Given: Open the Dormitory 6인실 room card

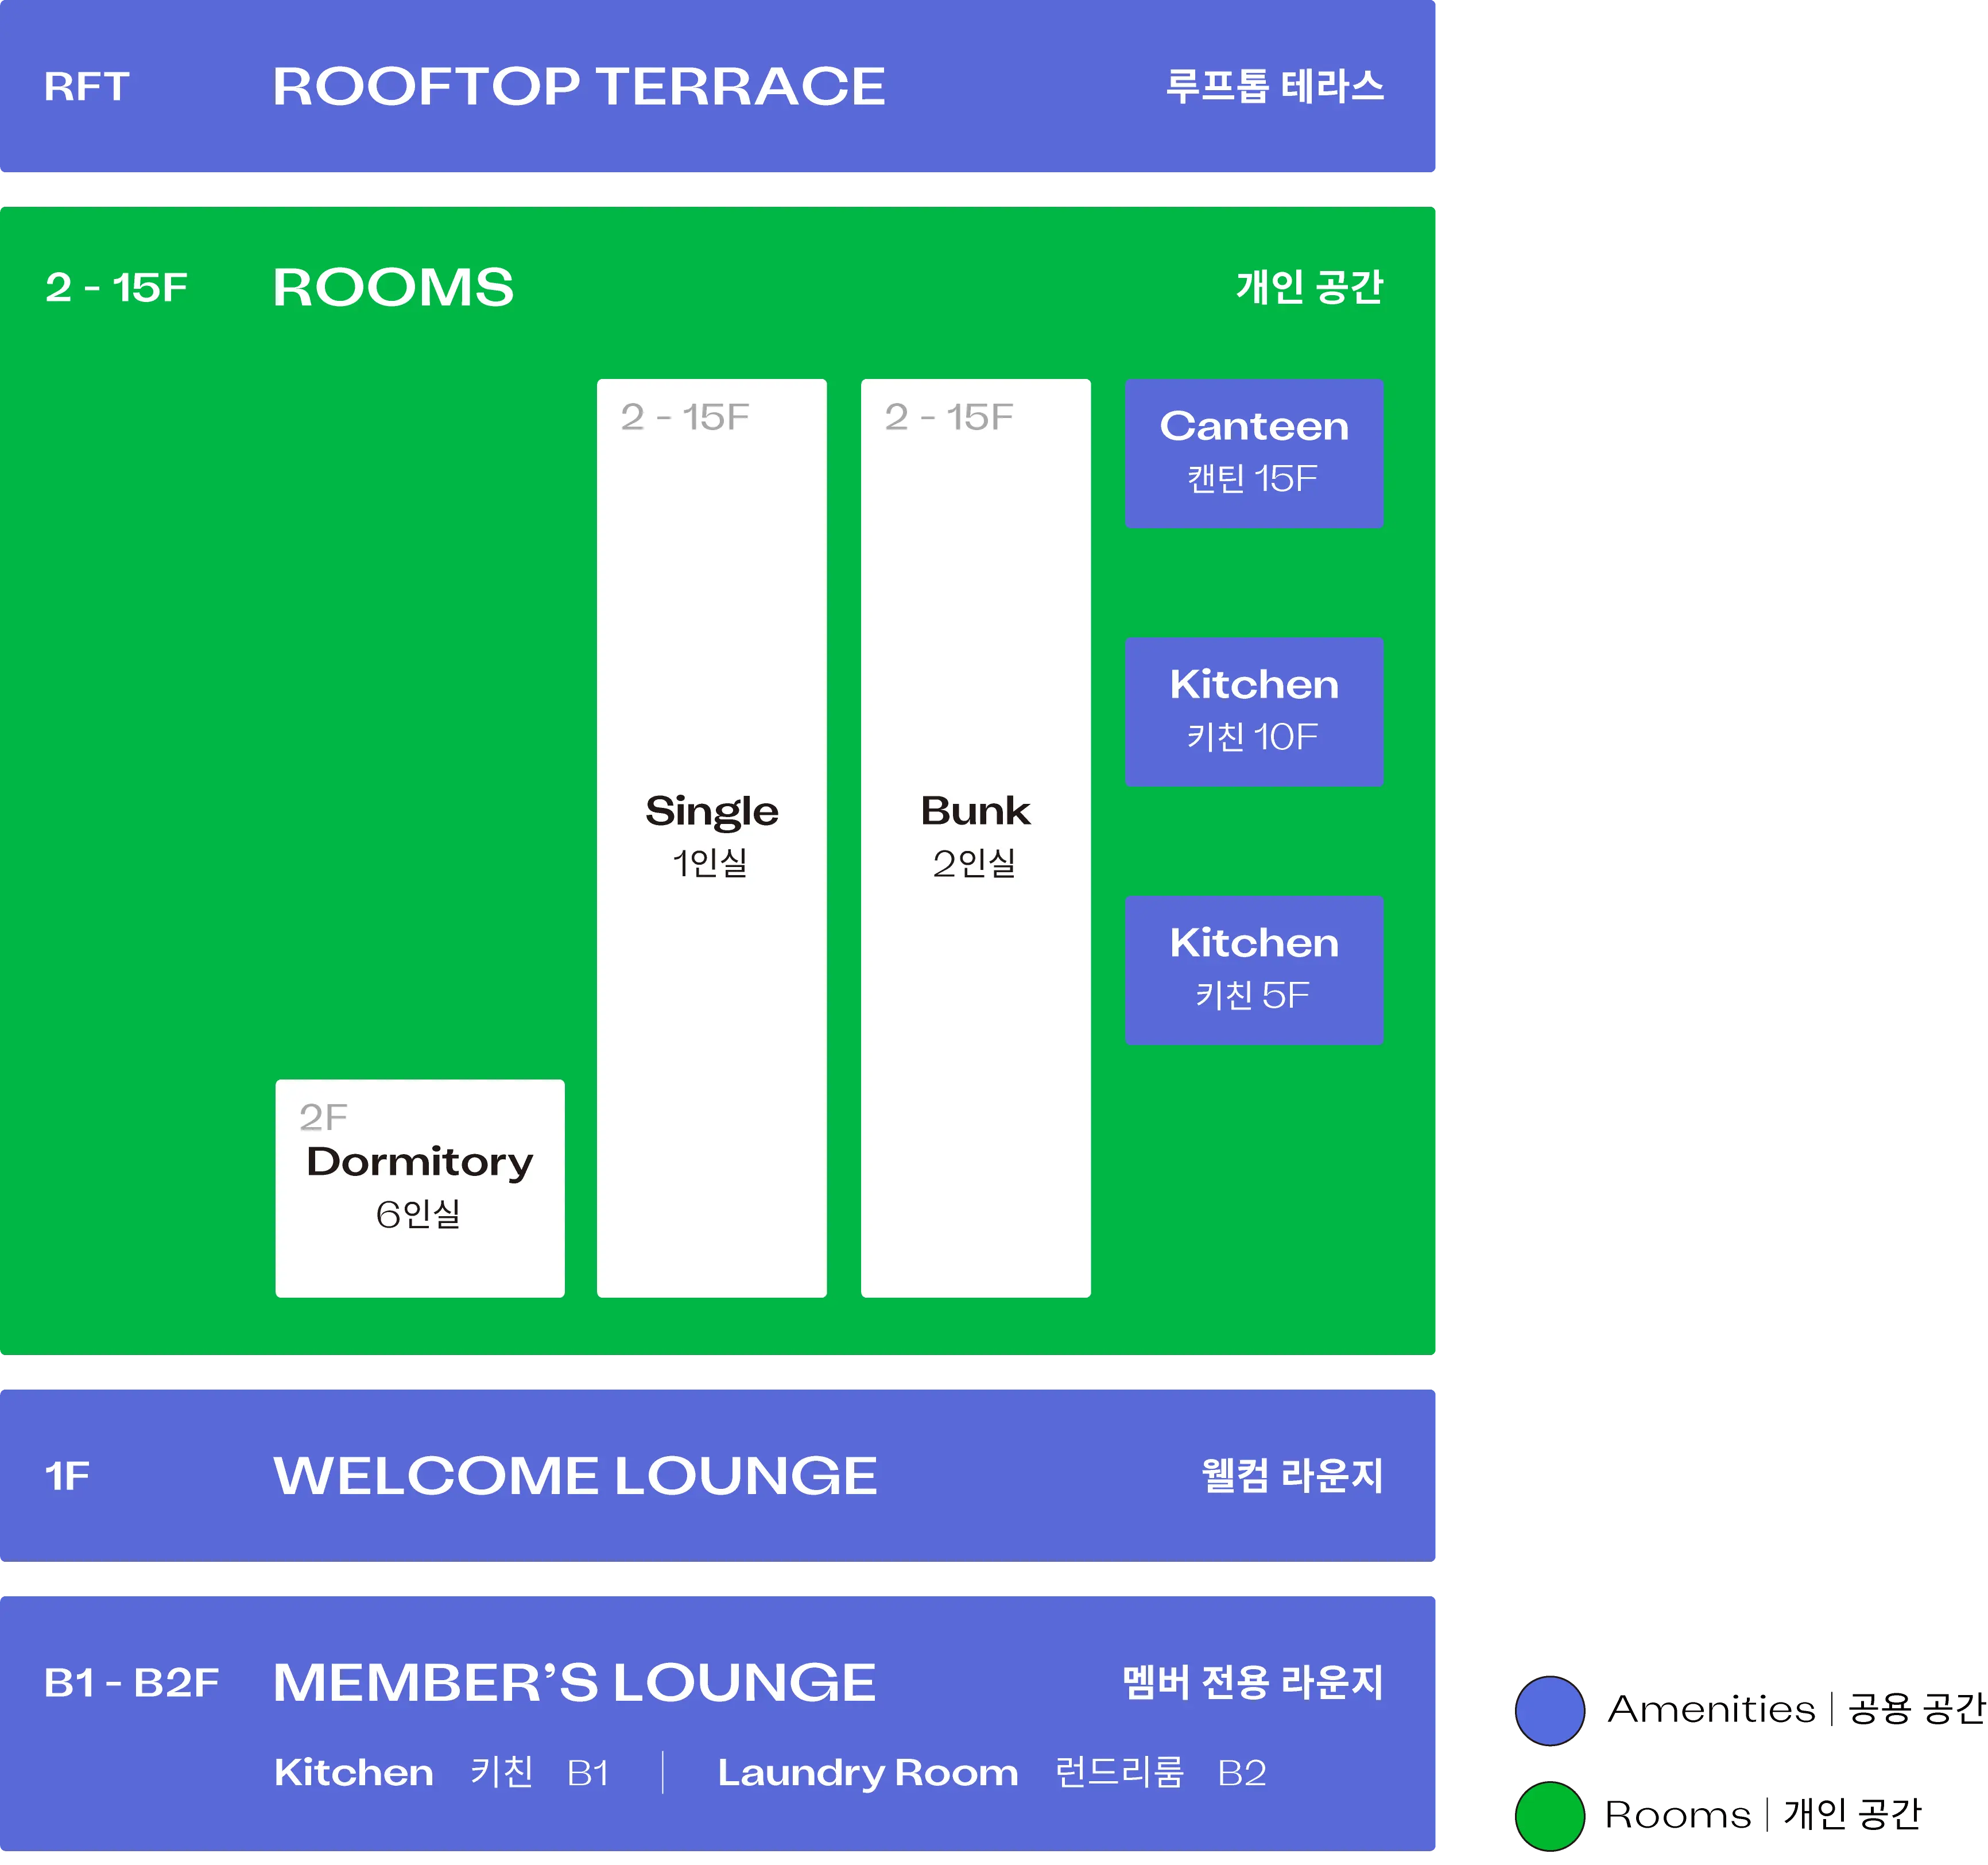Looking at the screenshot, I should (x=419, y=1187).
